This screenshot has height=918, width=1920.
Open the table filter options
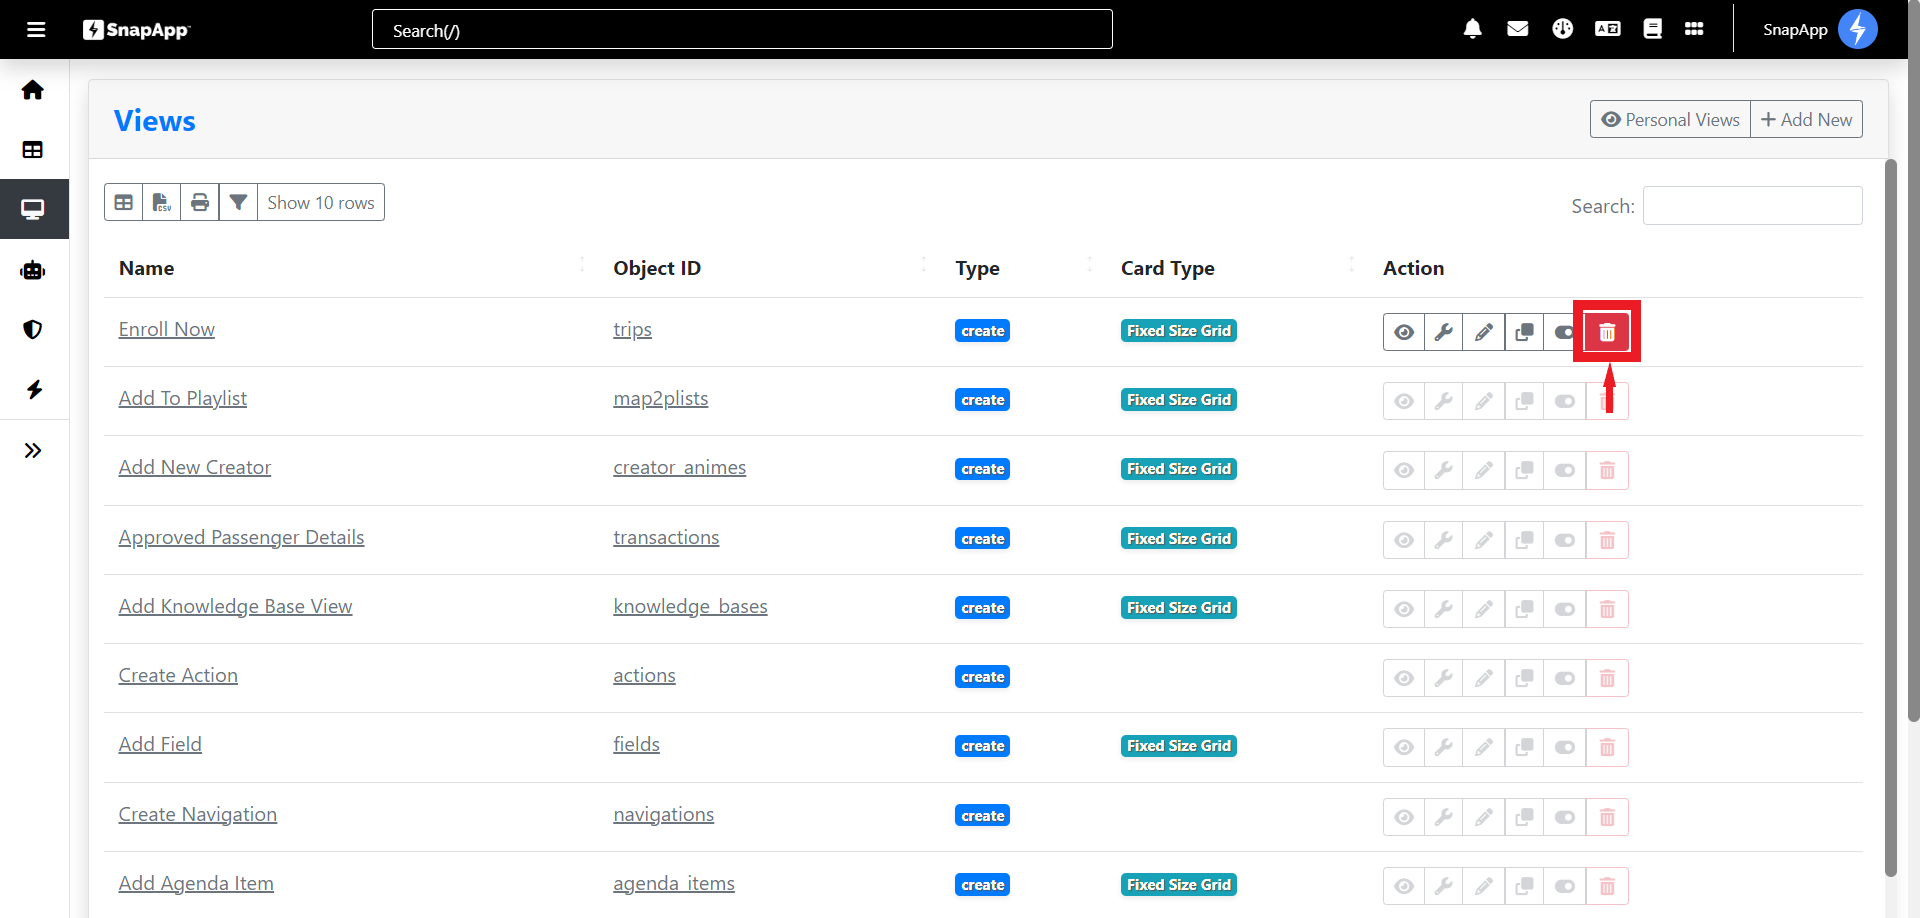(x=238, y=202)
